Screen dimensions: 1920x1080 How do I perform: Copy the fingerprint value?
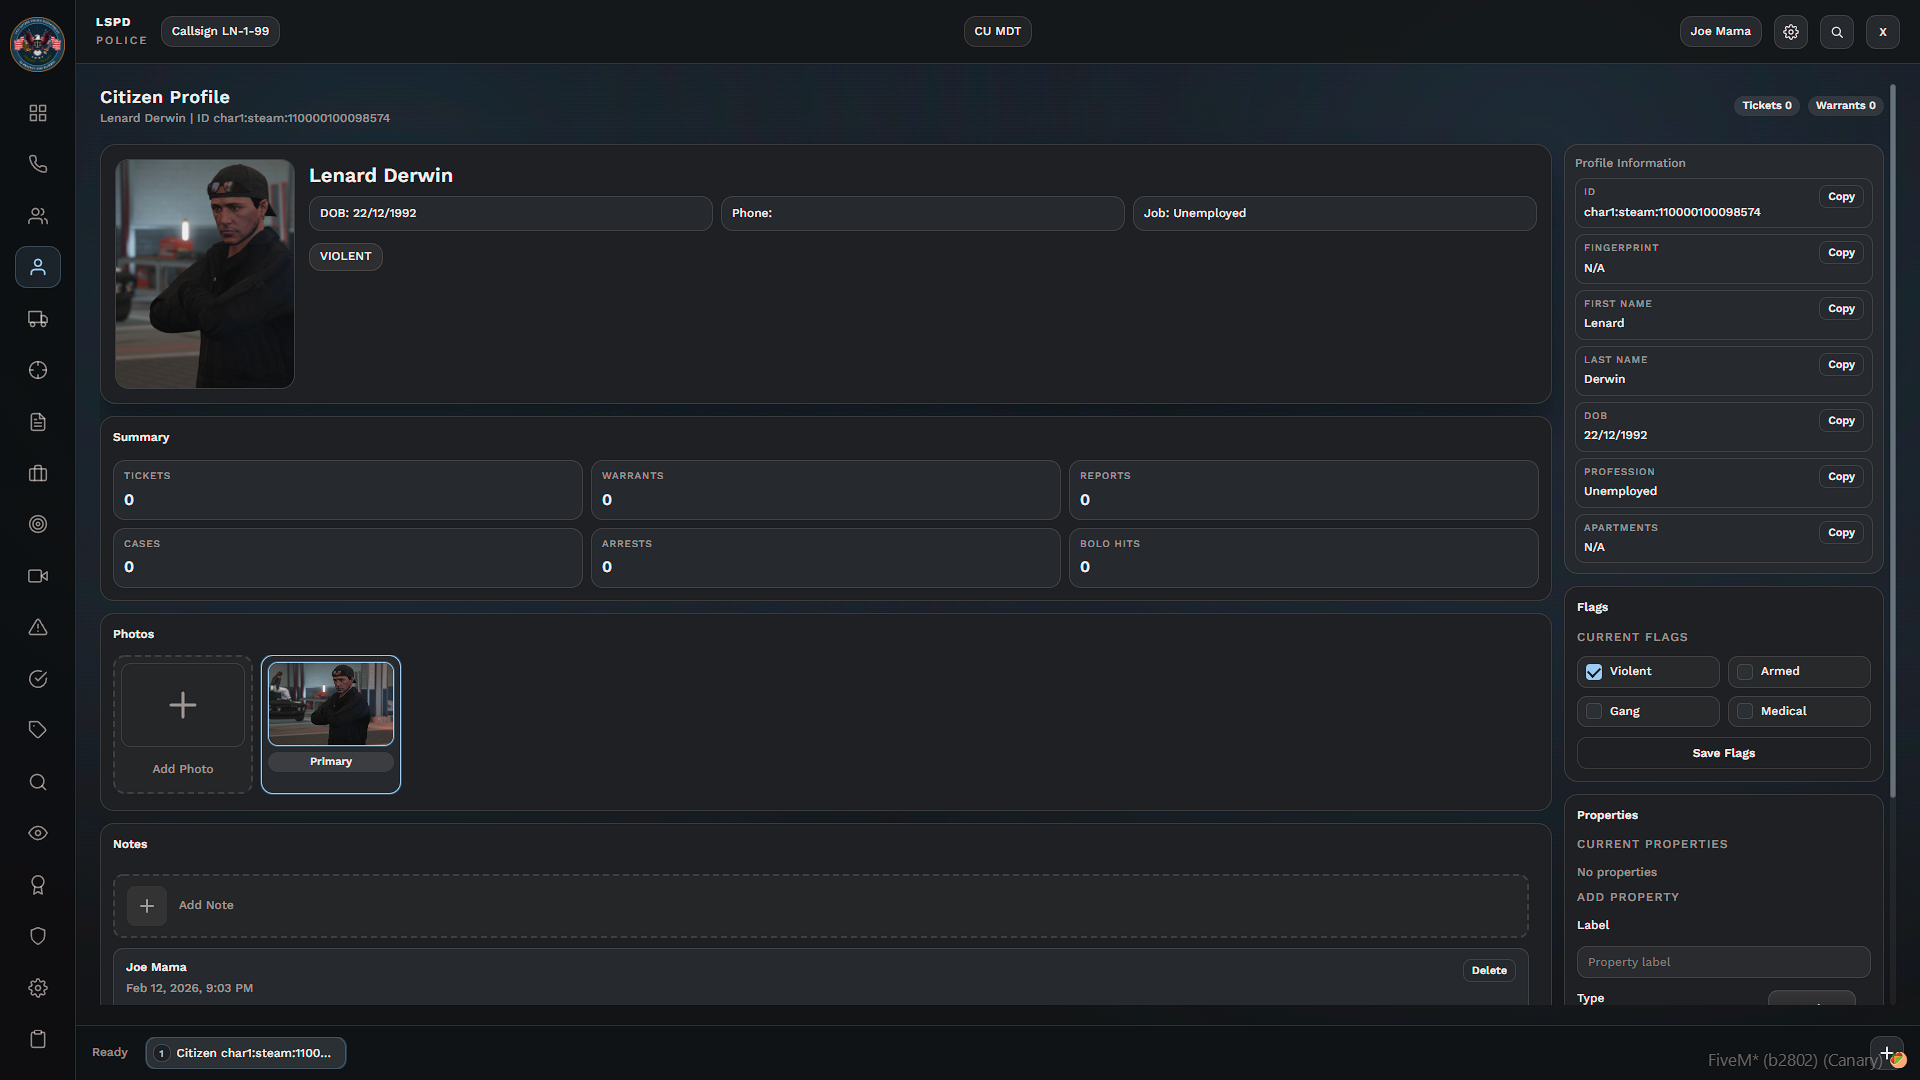point(1841,253)
